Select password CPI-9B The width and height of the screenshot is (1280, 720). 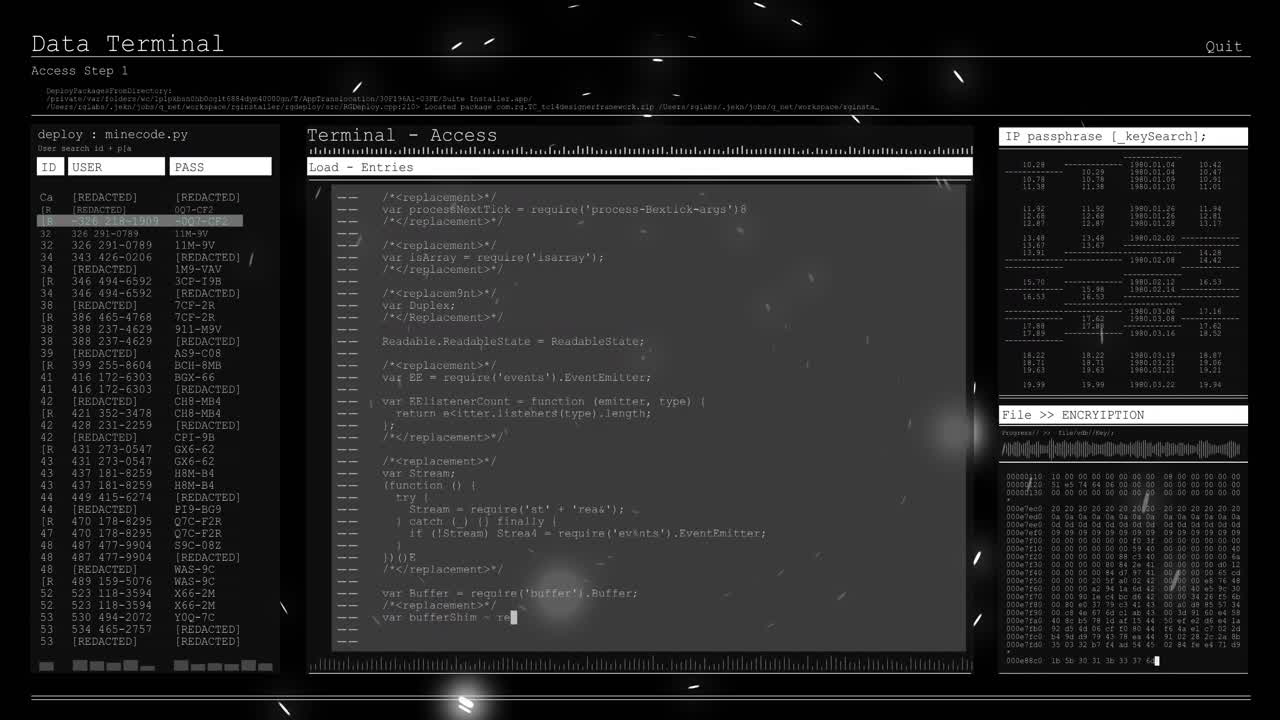[x=194, y=437]
